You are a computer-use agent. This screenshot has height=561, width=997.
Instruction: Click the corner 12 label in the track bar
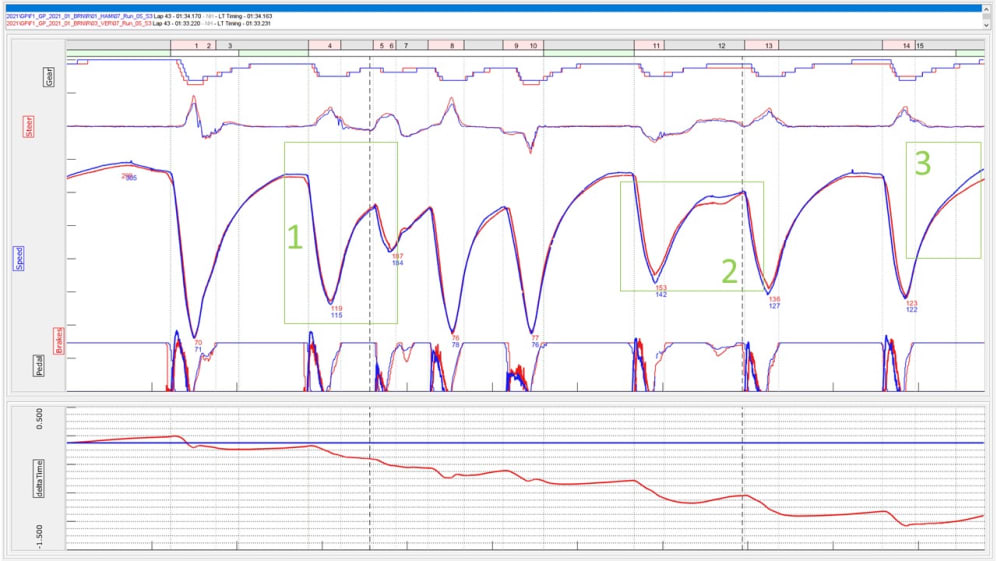tap(721, 46)
